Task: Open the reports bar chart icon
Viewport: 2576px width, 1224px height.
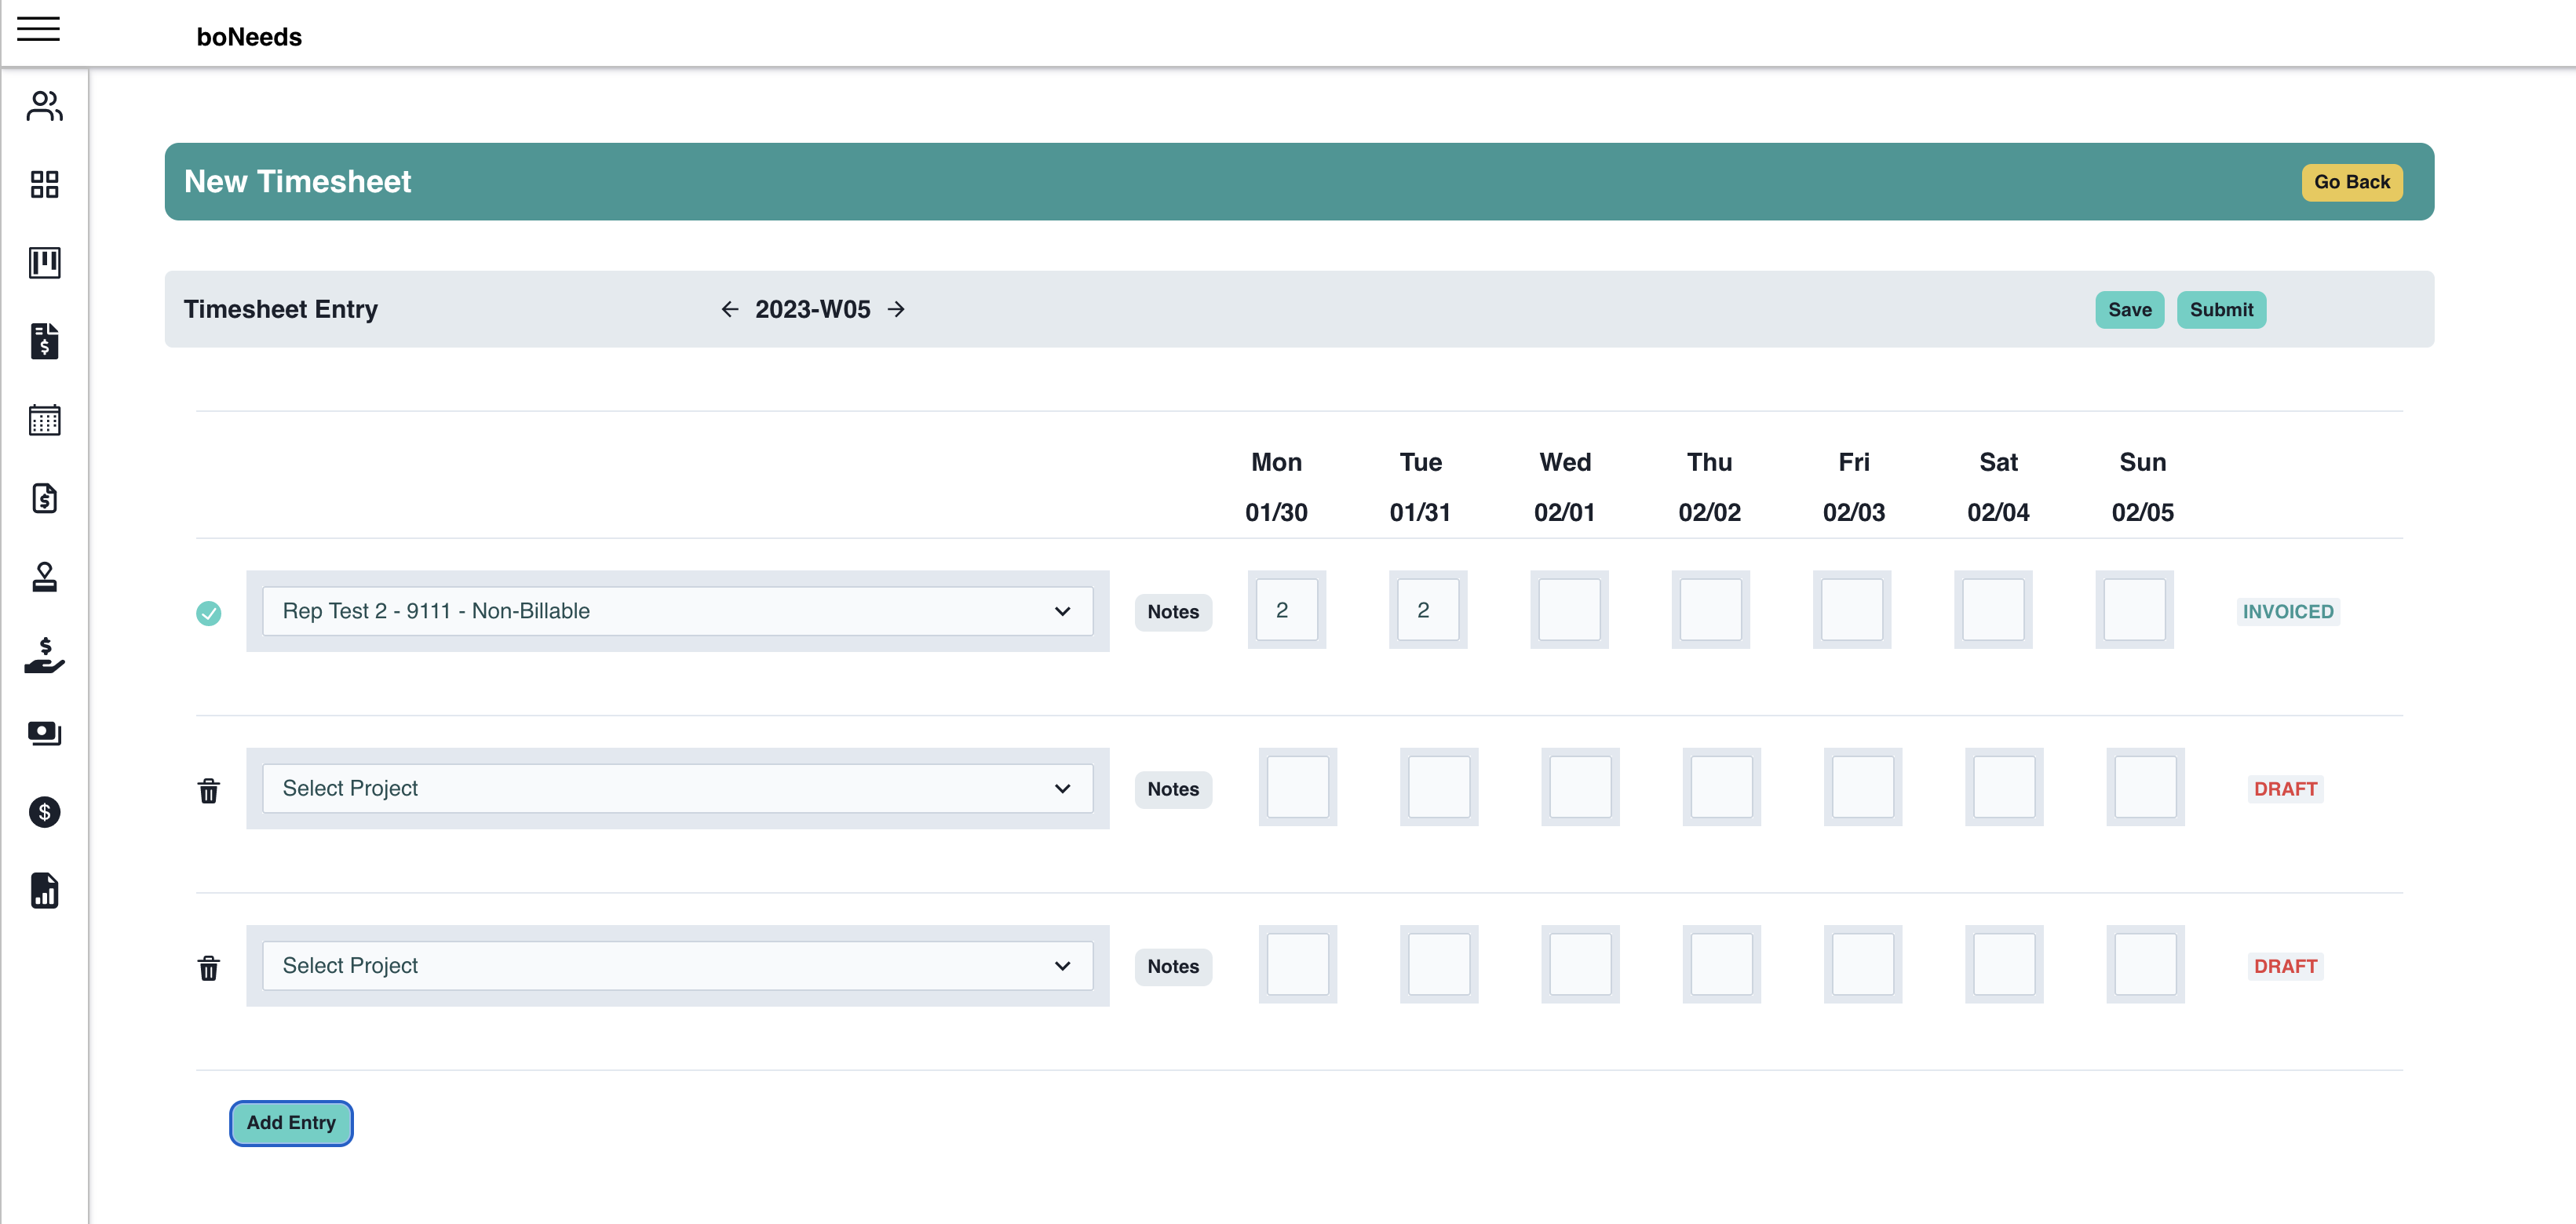Action: [44, 891]
